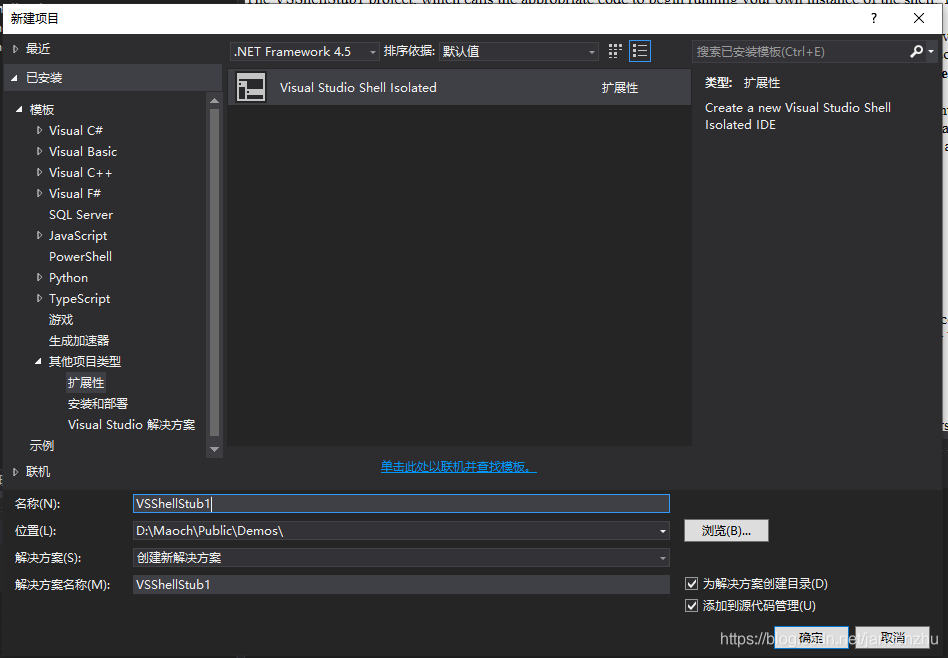Switch to small icons view
The image size is (948, 658).
[x=615, y=51]
